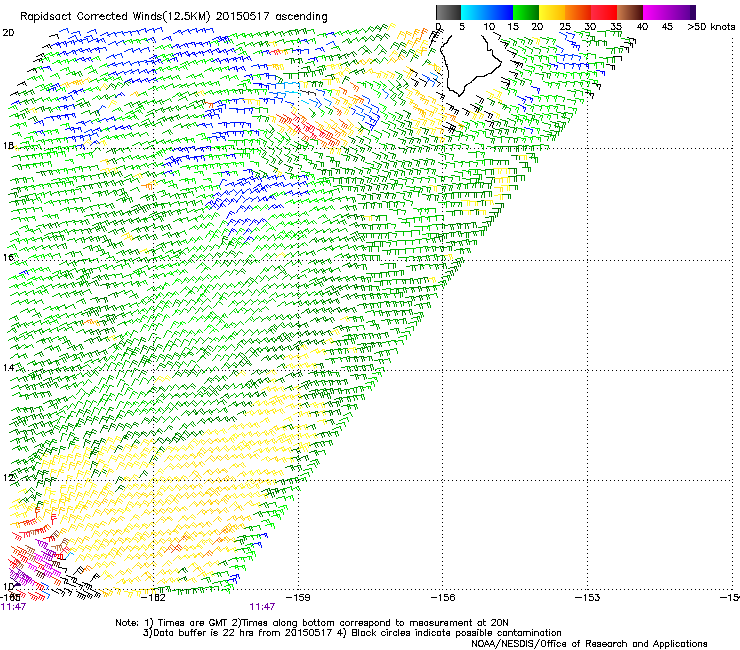Click the '12' latitude axis label

(8, 478)
